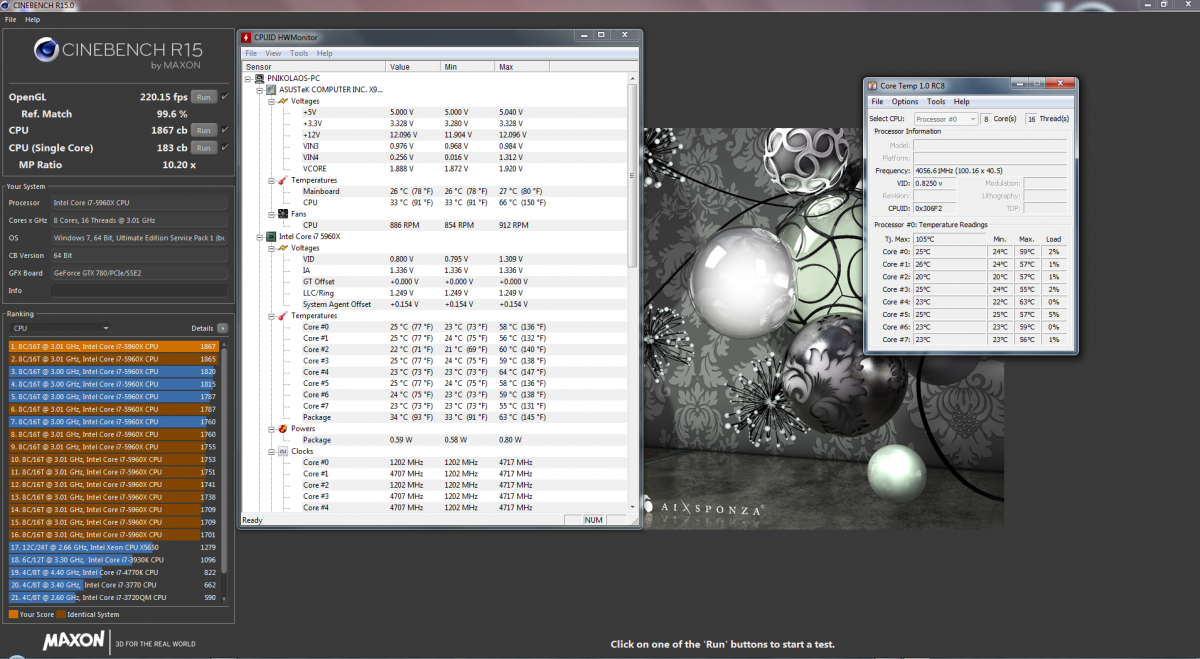
Task: Open the Core Temp Tools menu
Action: (936, 102)
